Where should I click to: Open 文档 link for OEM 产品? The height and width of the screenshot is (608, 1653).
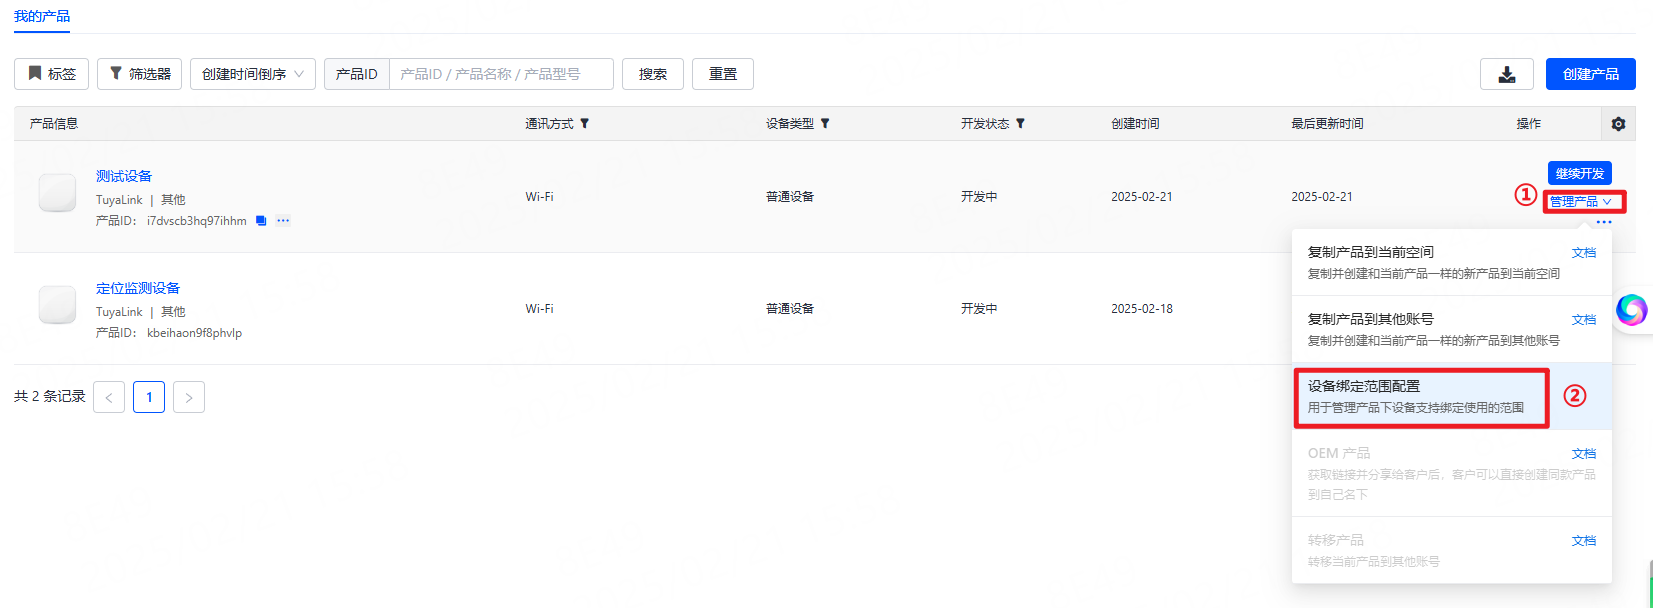point(1584,454)
